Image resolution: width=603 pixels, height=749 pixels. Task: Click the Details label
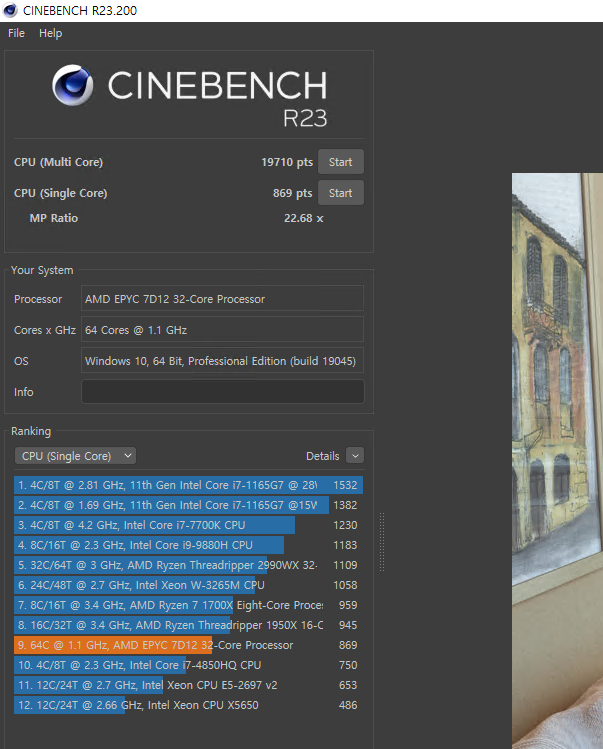pyautogui.click(x=323, y=456)
